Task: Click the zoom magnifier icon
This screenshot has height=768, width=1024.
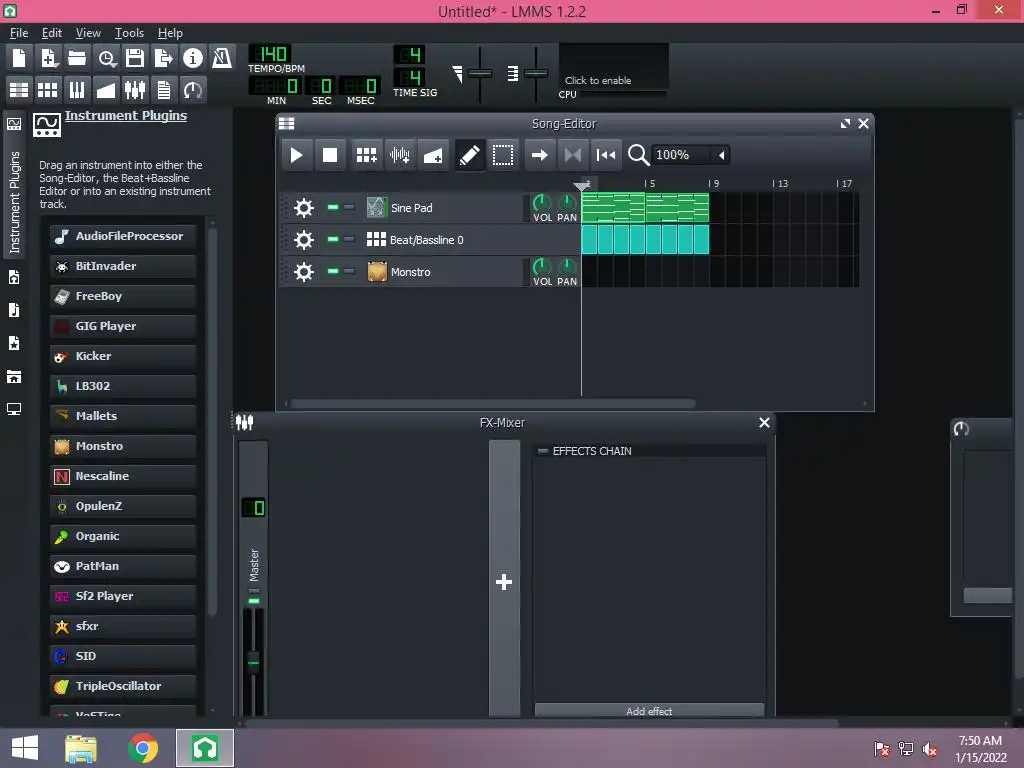Action: click(x=638, y=155)
